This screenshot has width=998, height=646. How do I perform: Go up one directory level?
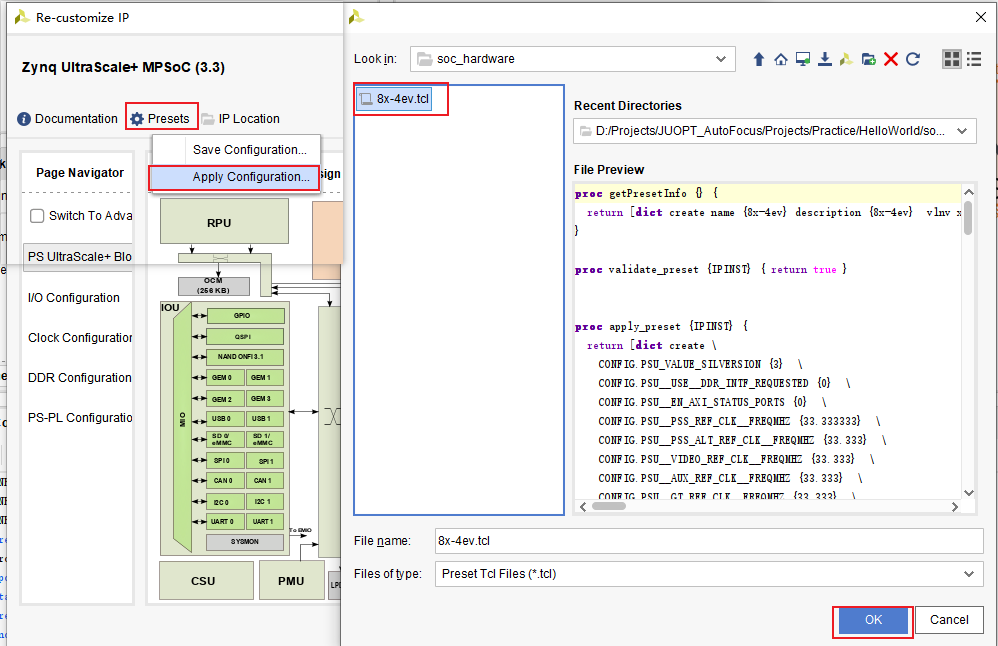coord(759,59)
